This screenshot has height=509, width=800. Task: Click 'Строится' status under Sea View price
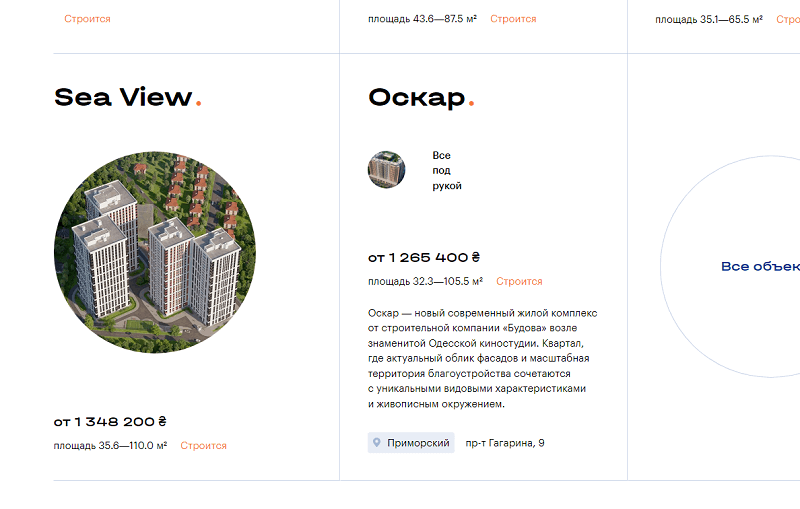pos(204,446)
